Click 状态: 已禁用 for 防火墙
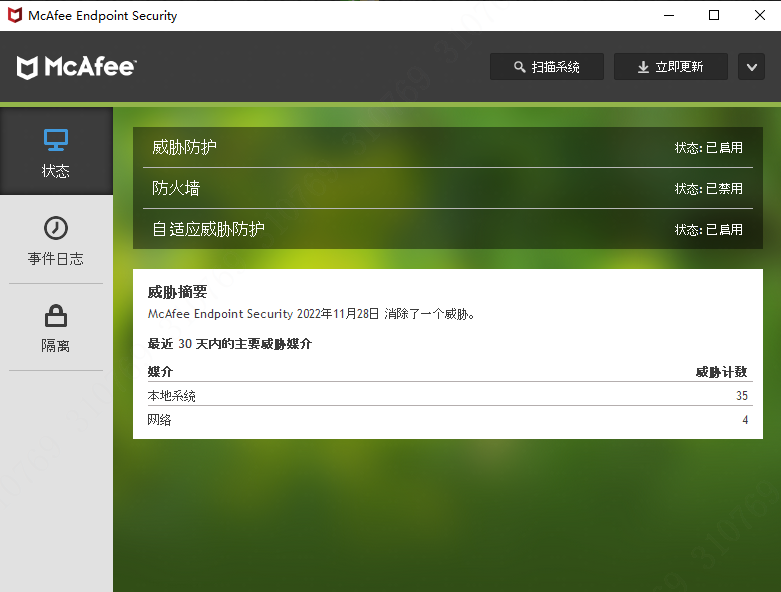The image size is (781, 592). pos(709,188)
